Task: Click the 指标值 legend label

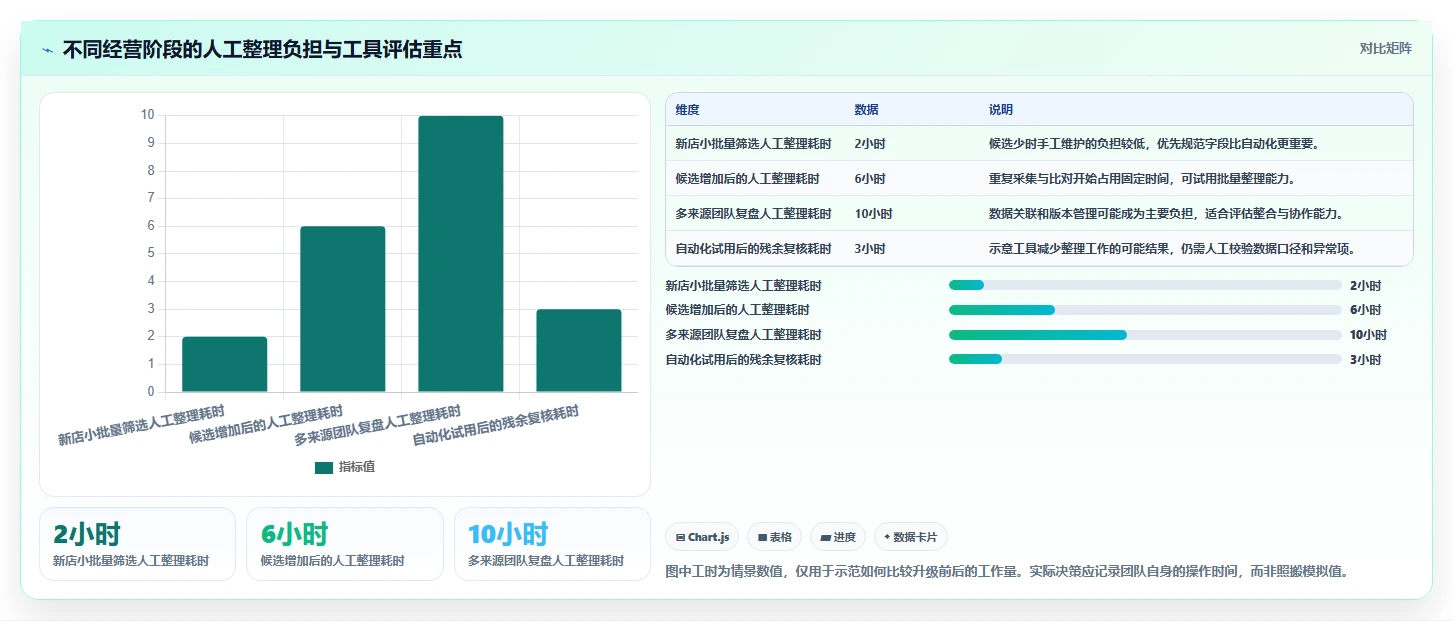Action: click(357, 467)
